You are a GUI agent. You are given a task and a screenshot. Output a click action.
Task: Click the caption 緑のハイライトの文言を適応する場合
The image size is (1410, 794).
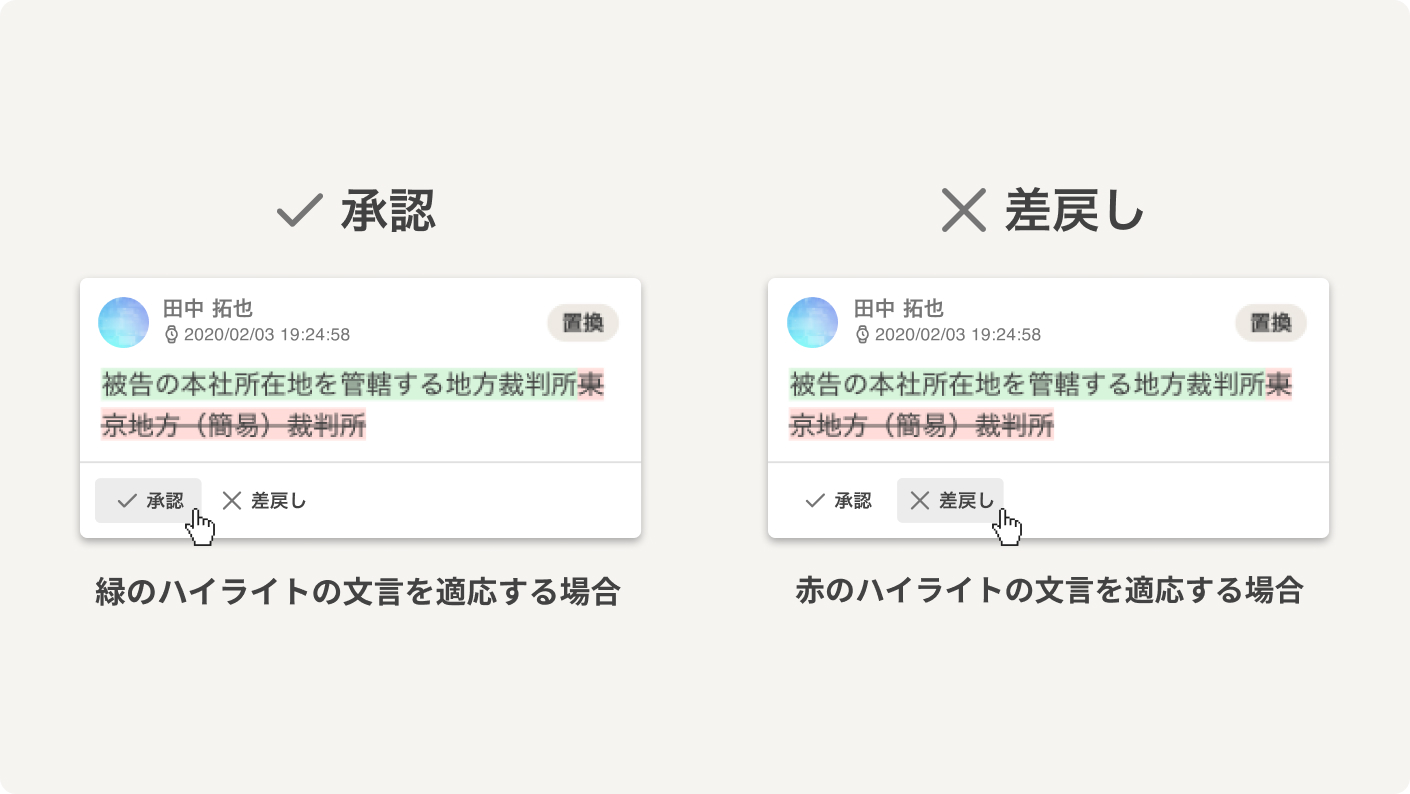[358, 592]
